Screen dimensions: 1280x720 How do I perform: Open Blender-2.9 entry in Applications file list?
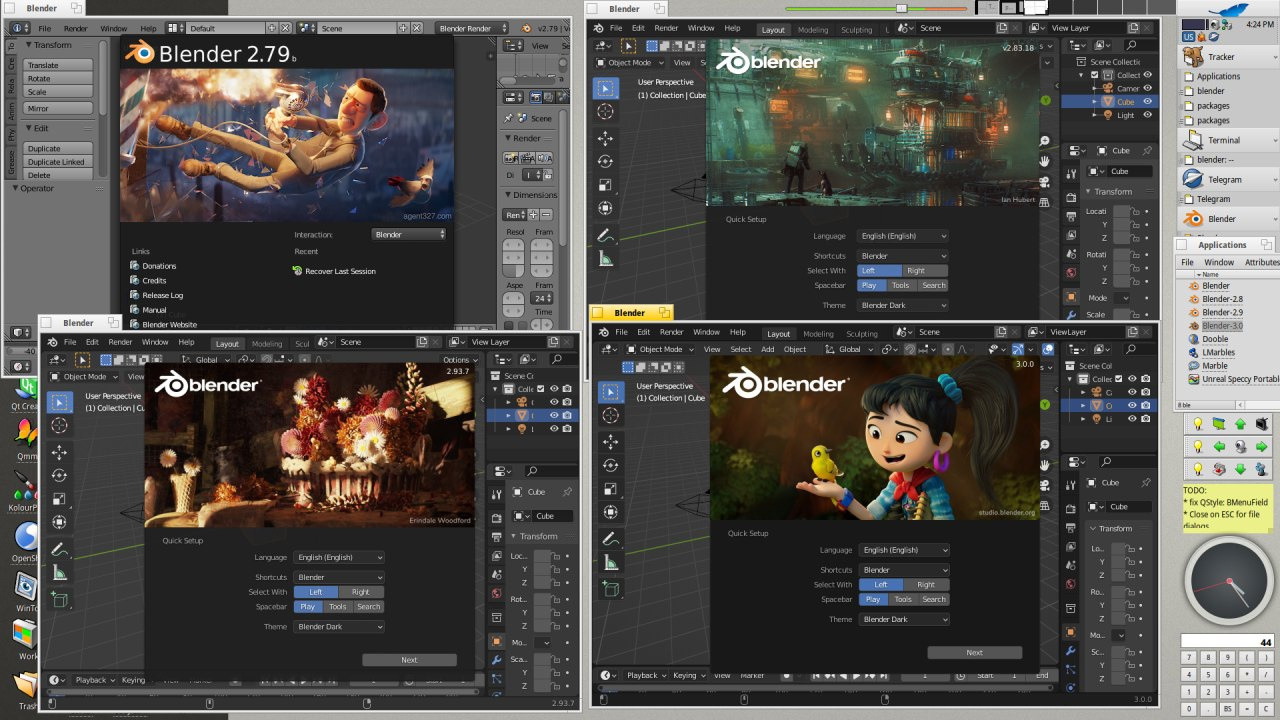coord(1222,312)
